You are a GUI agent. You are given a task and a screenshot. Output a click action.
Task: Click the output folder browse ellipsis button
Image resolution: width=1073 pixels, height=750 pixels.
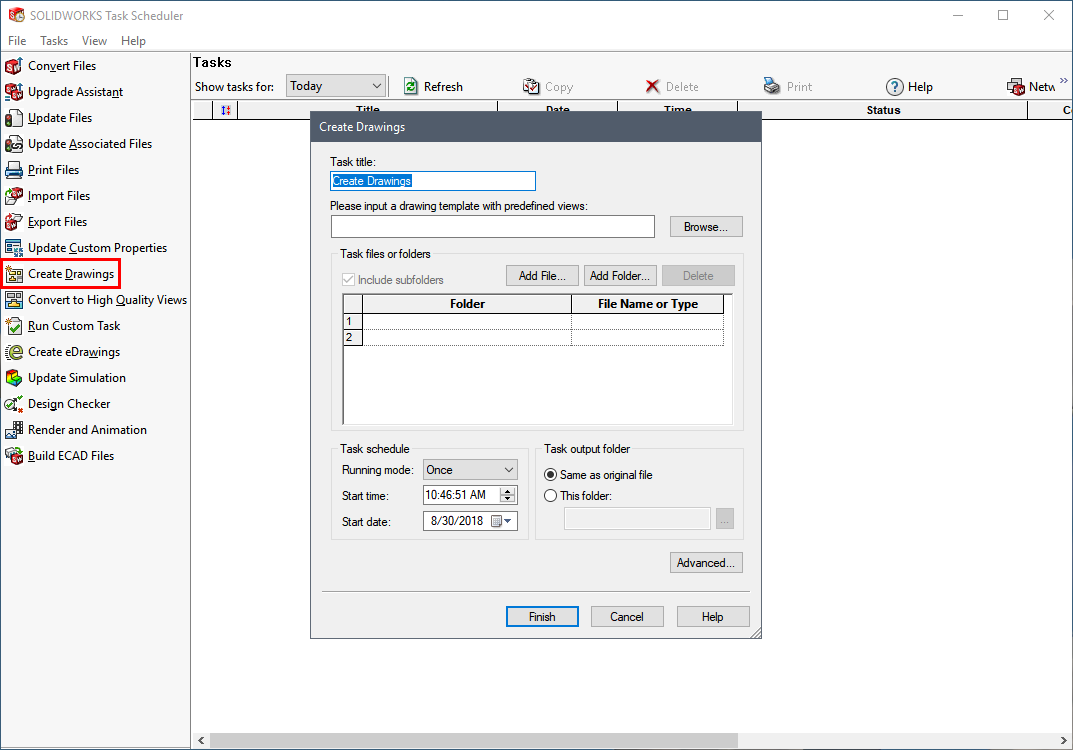pyautogui.click(x=725, y=519)
